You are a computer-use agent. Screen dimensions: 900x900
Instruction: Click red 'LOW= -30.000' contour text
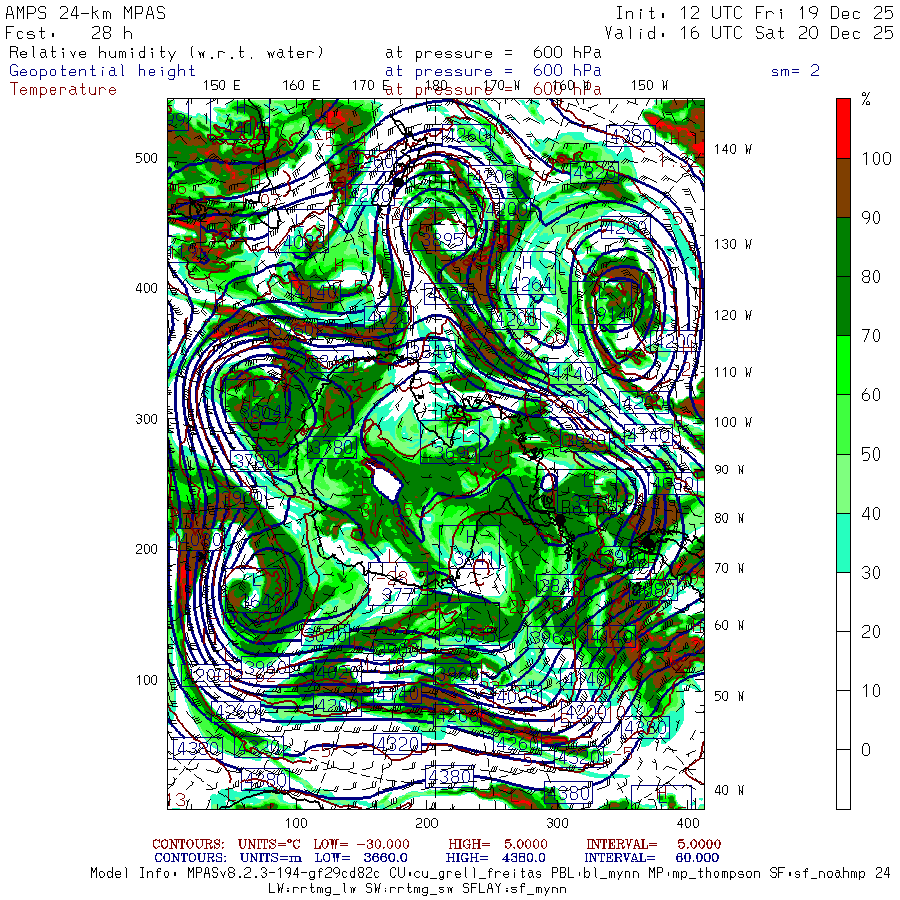[x=361, y=844]
